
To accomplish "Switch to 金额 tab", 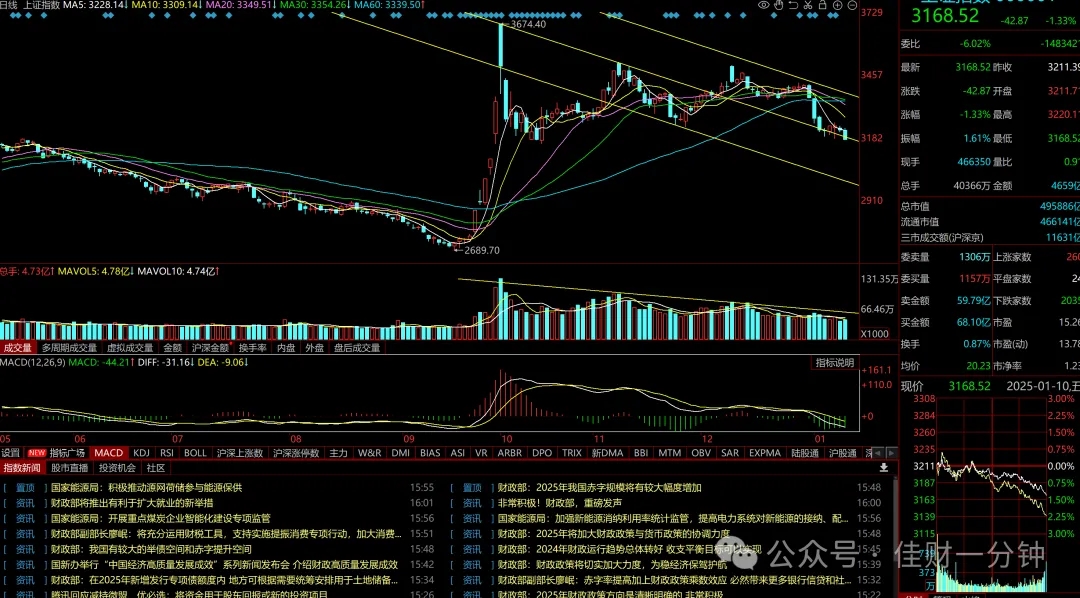I will pos(172,348).
